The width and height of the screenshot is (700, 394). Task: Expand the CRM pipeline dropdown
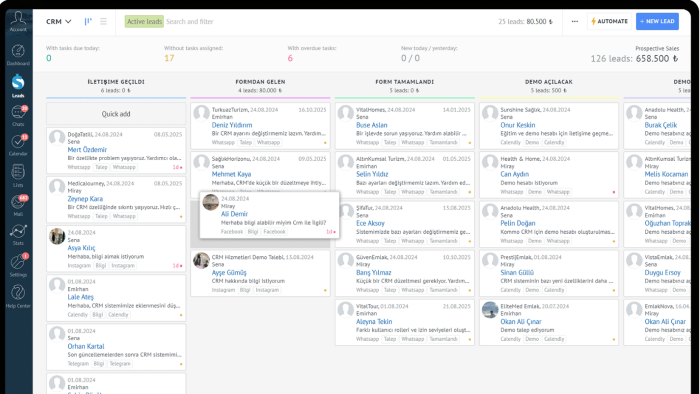tap(58, 21)
